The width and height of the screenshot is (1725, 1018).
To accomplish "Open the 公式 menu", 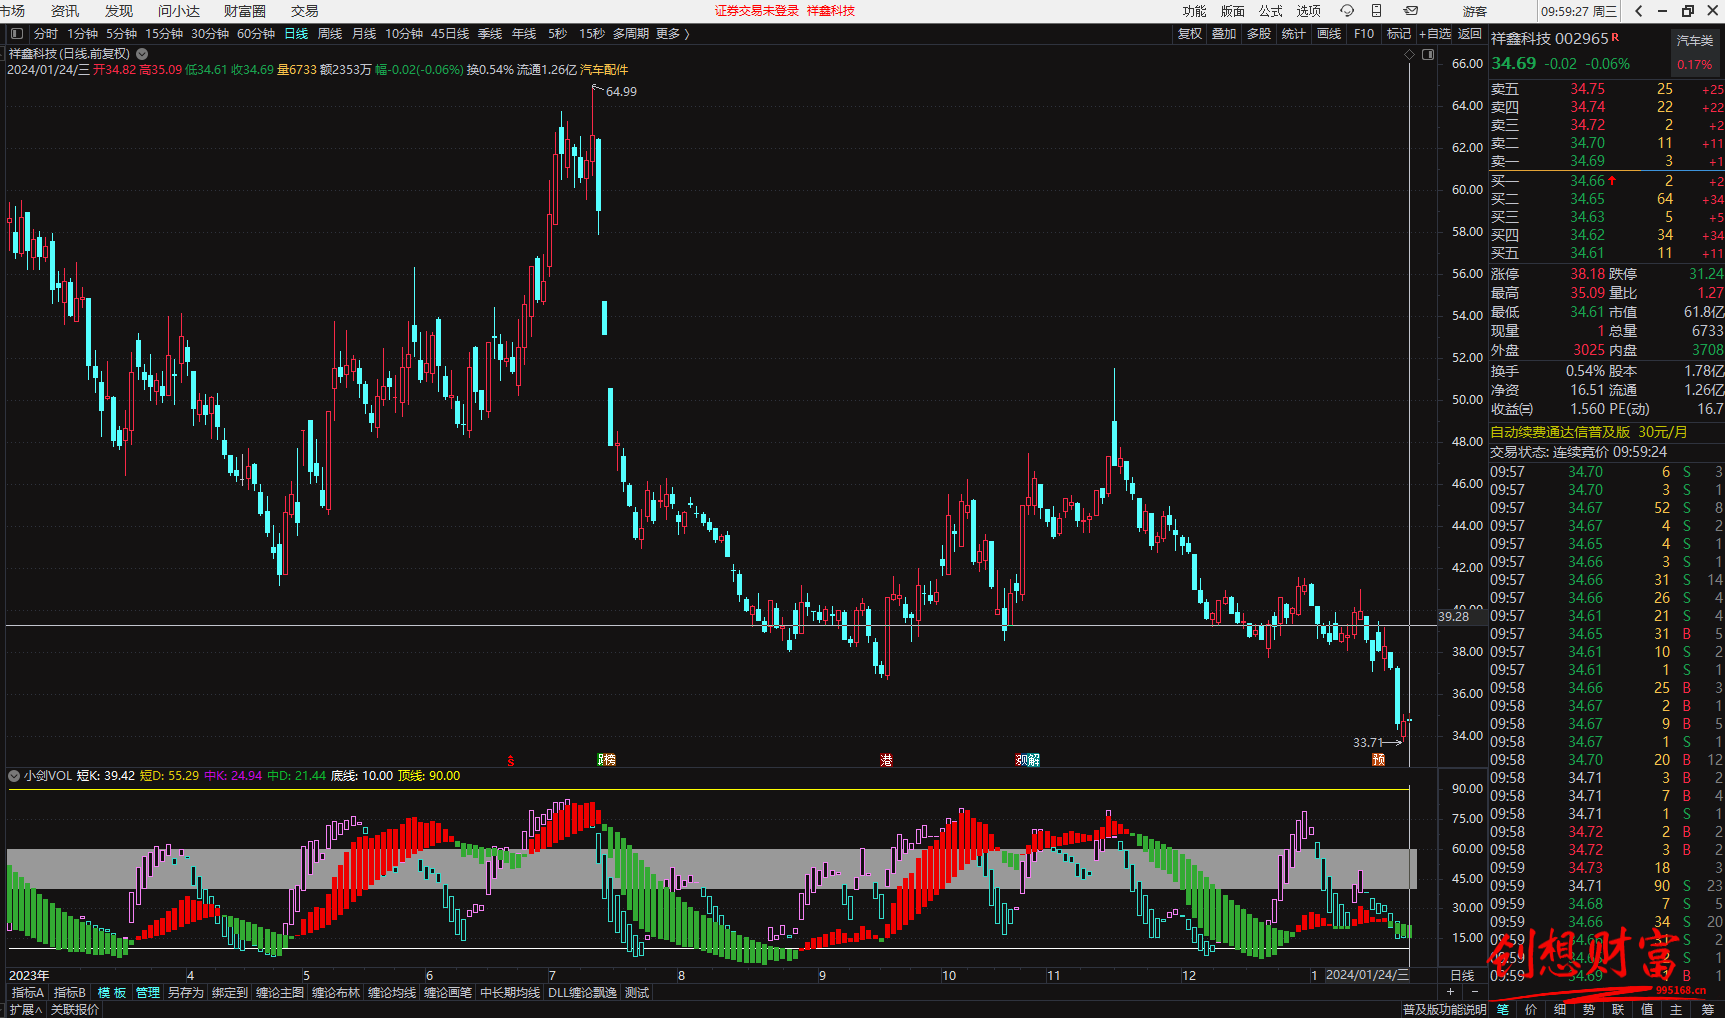I will click(x=1270, y=11).
